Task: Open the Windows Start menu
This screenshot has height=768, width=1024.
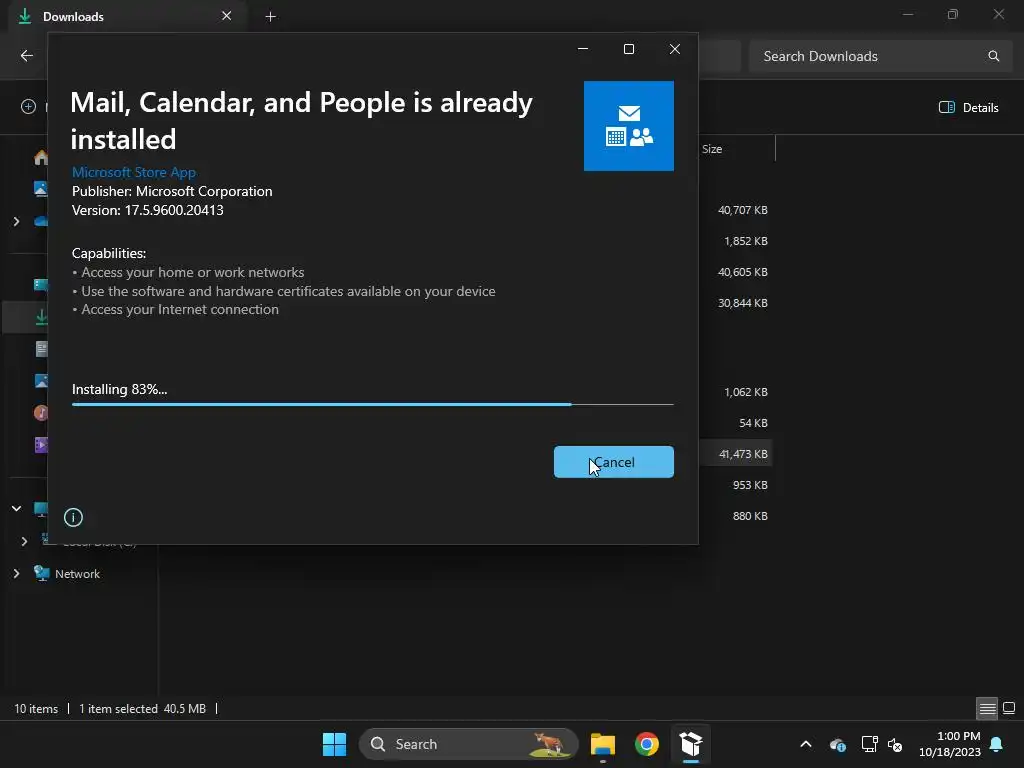Action: (x=334, y=744)
